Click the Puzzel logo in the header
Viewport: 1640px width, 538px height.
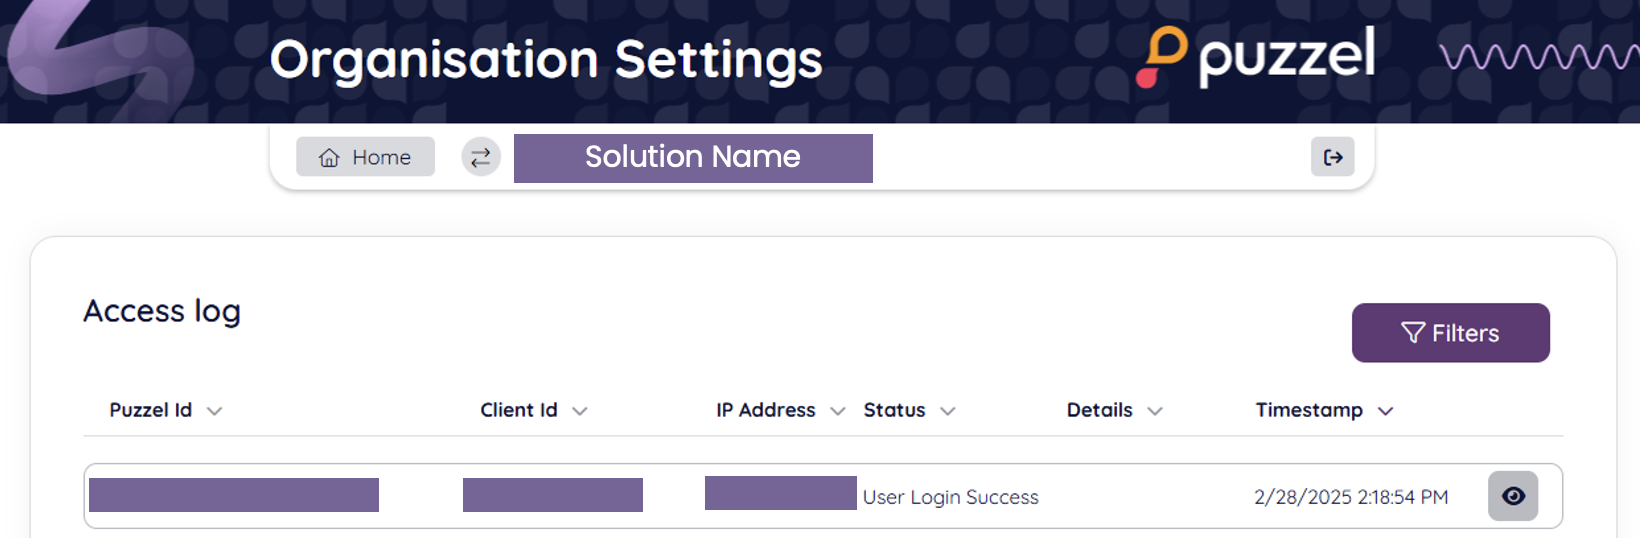(1256, 56)
